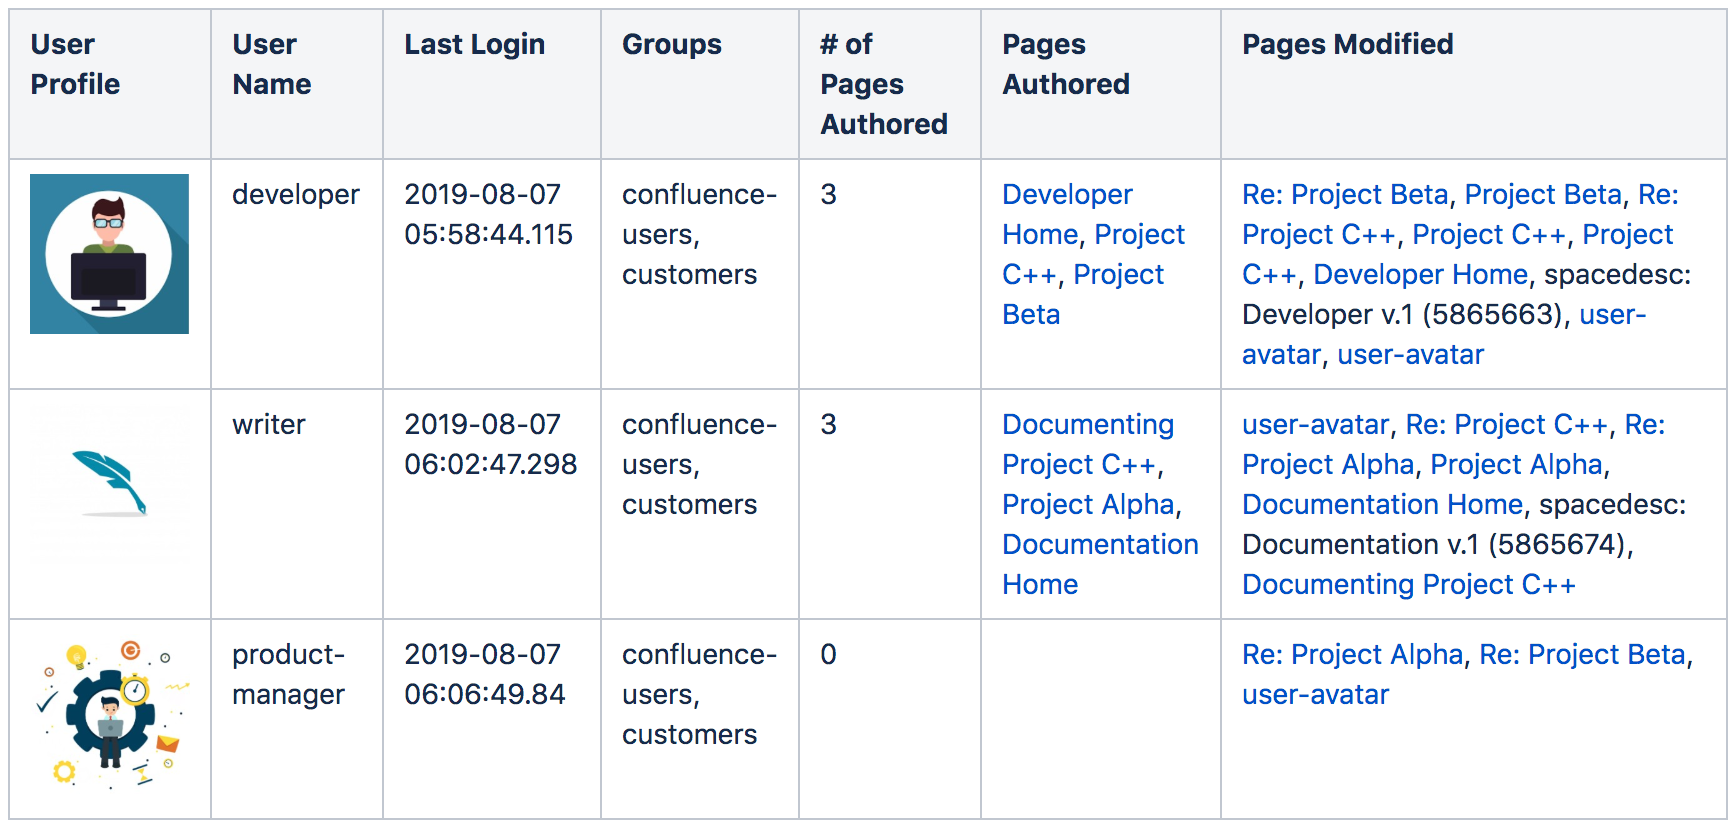Open Project Alpha link in writer's Pages Modified
Screen dimensions: 1736x830
click(1516, 464)
